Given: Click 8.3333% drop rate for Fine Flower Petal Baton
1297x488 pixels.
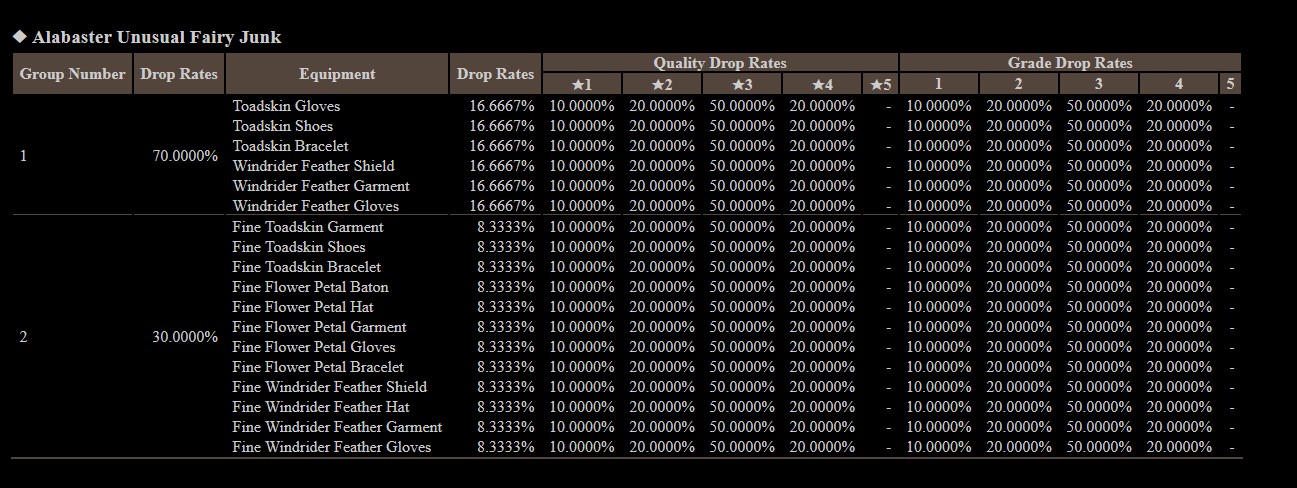Looking at the screenshot, I should tap(505, 287).
